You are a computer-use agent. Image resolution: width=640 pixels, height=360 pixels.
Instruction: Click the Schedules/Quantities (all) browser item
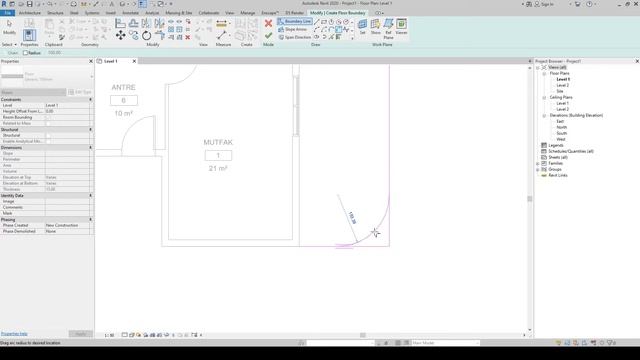(571, 151)
